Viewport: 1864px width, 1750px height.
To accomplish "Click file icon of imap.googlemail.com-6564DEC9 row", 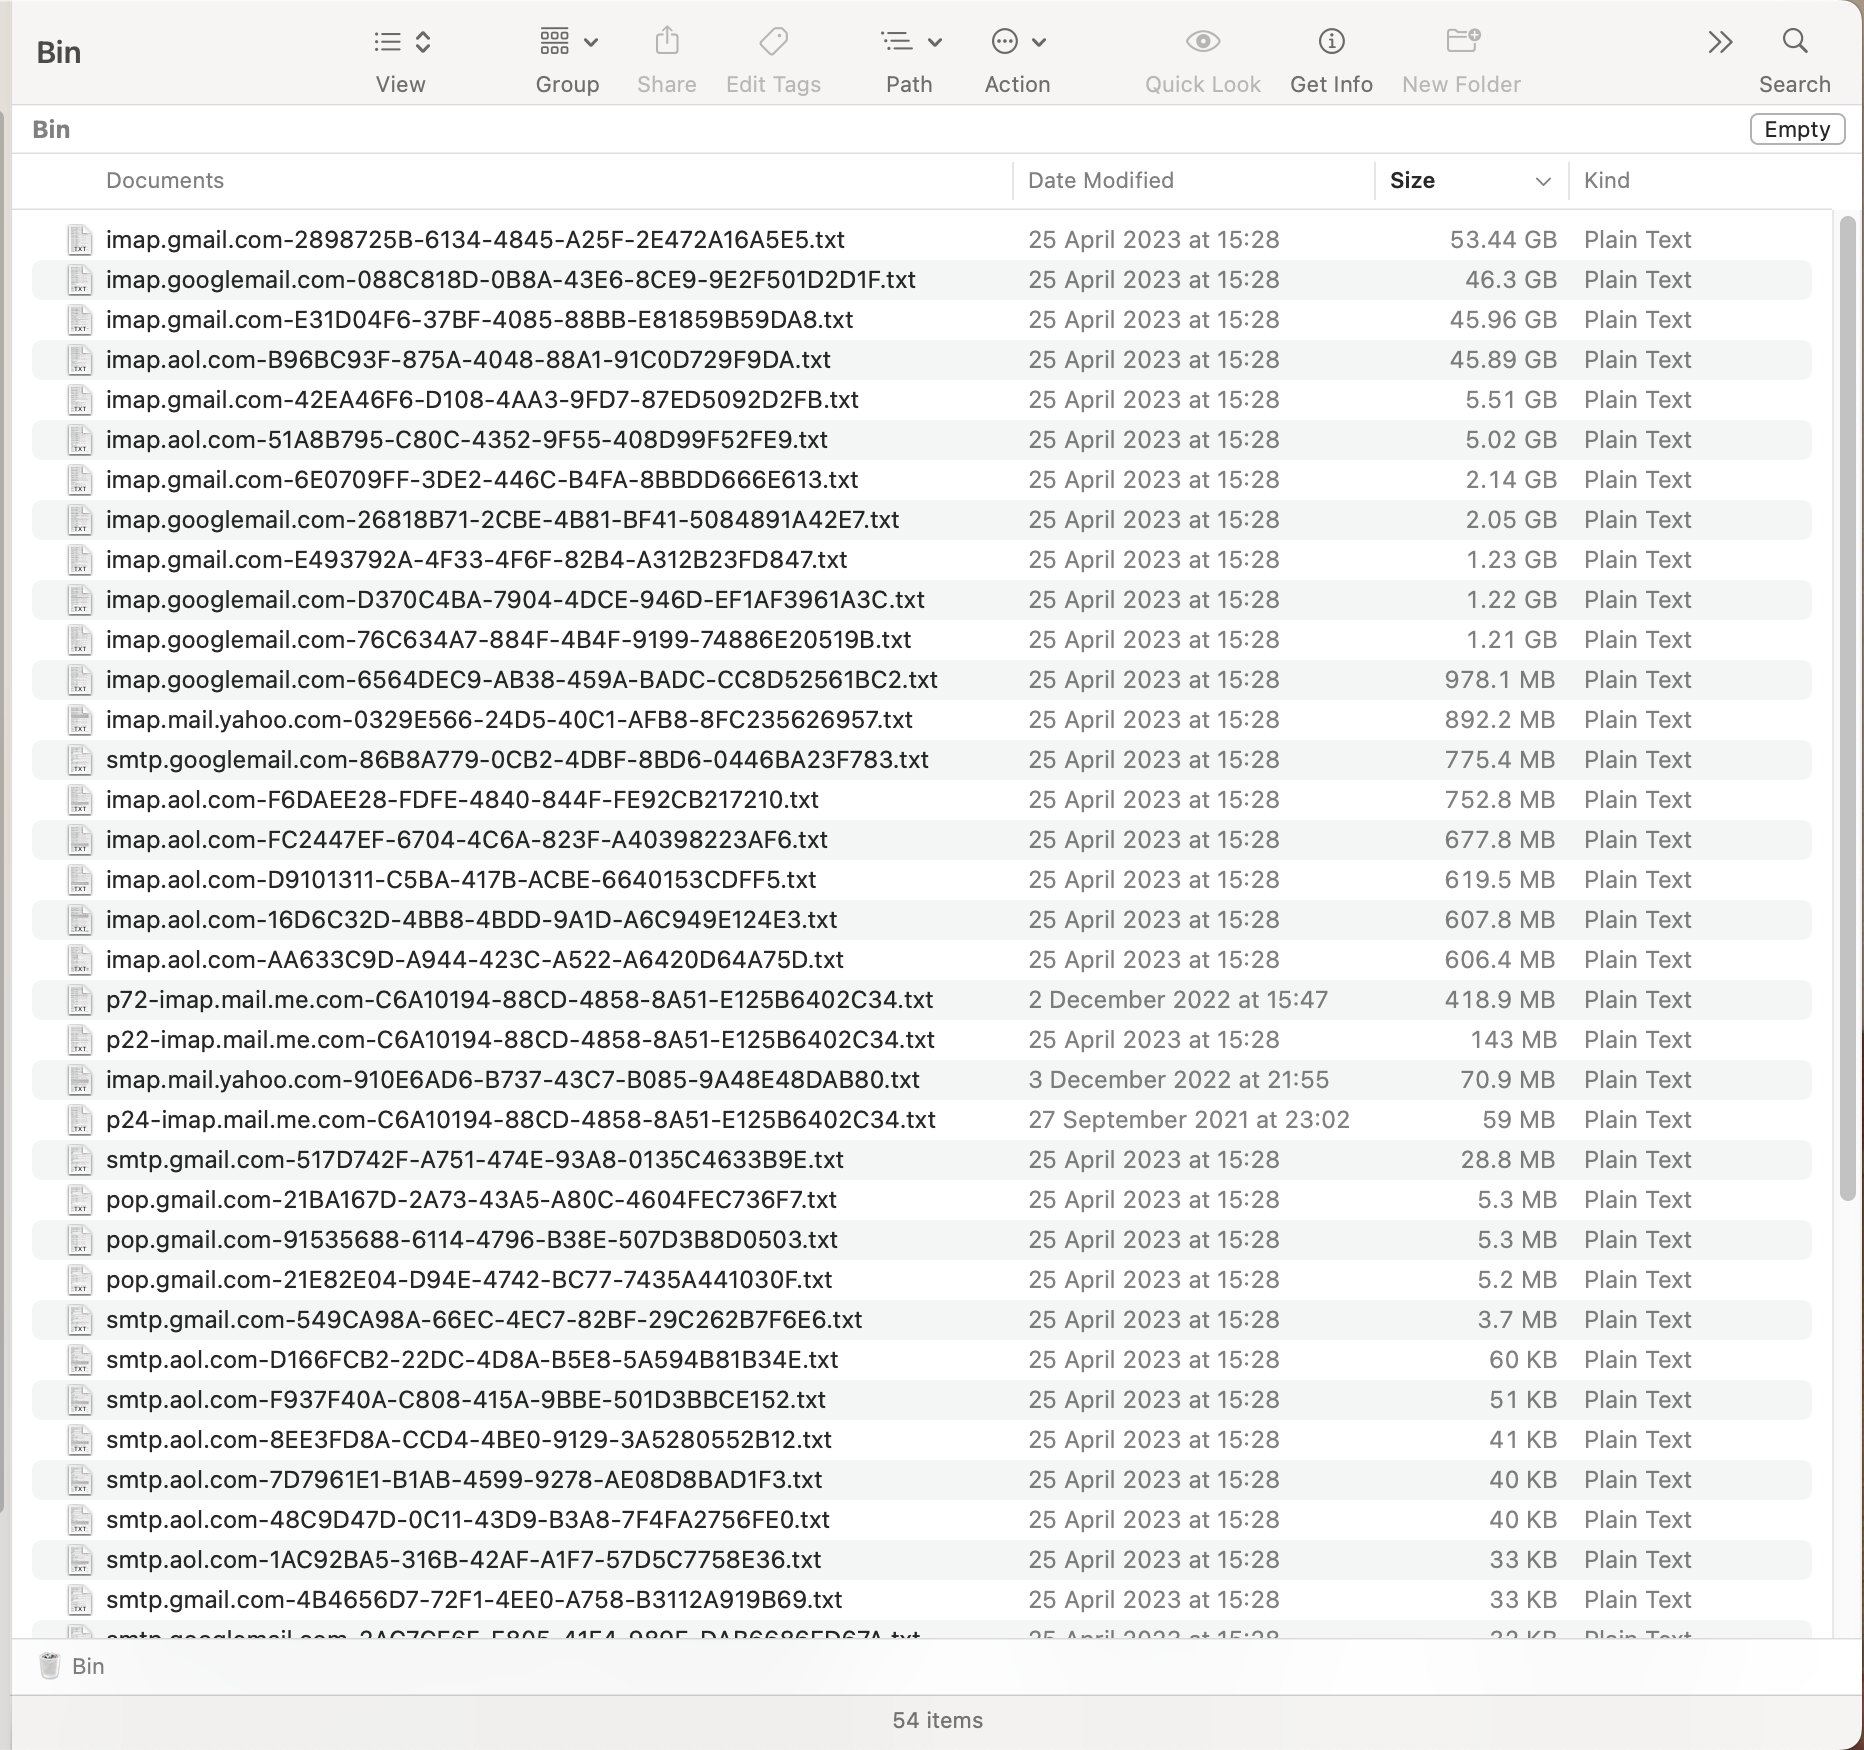I will pos(80,680).
